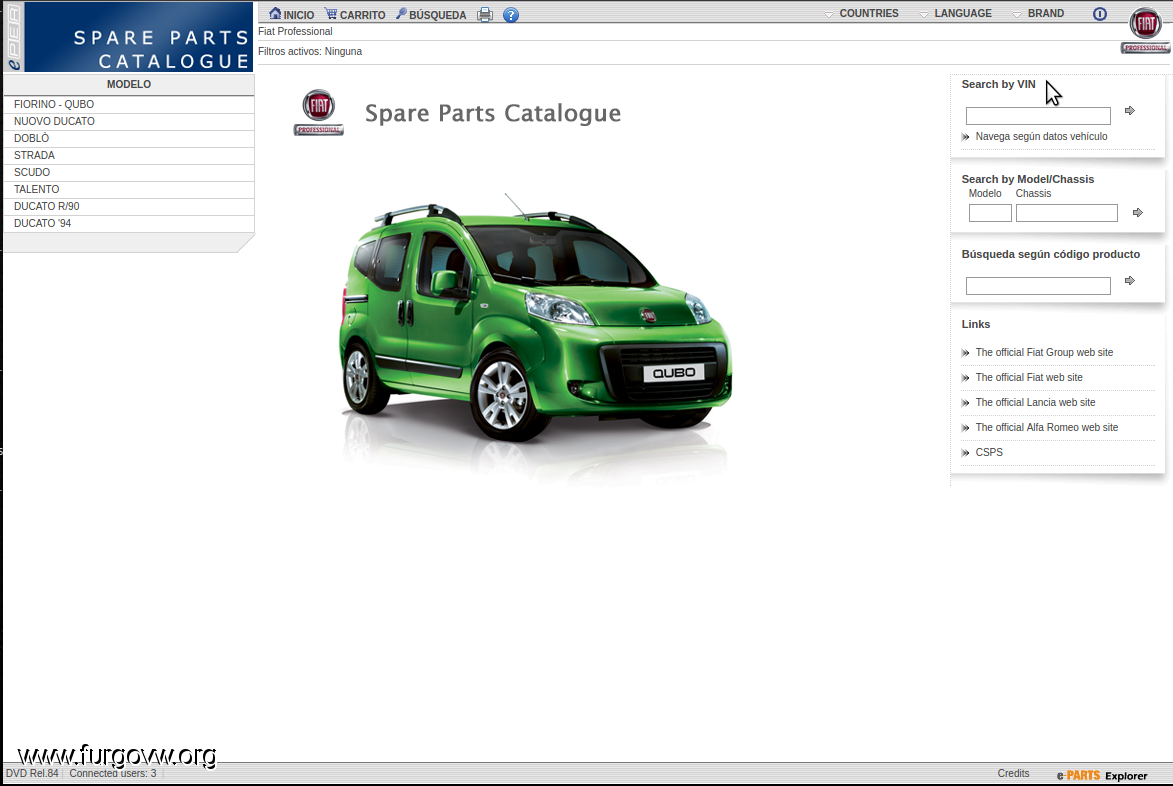Viewport: 1173px width, 786px height.
Task: Select TALENTO model
Action: click(129, 190)
